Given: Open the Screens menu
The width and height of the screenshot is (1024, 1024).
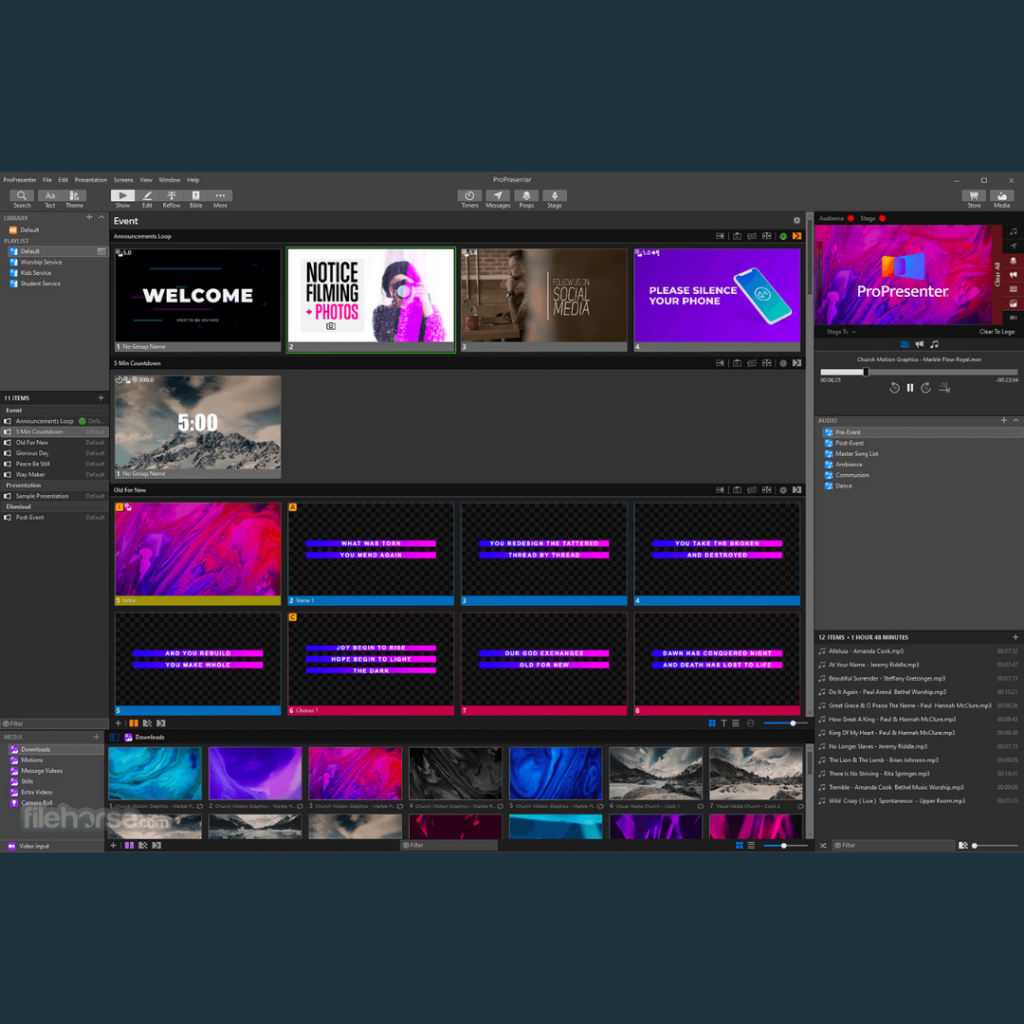Looking at the screenshot, I should pos(123,180).
